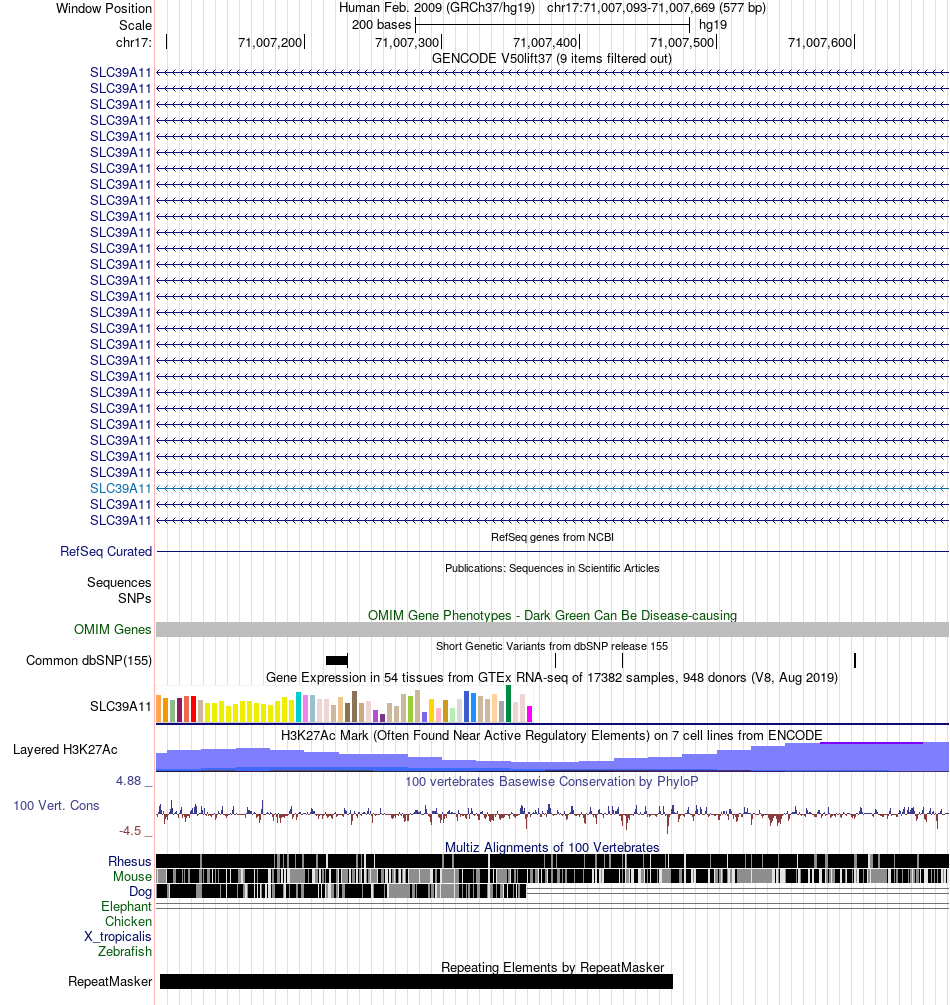Click the 'Dog' alignment label
The width and height of the screenshot is (950, 1005).
pos(140,892)
